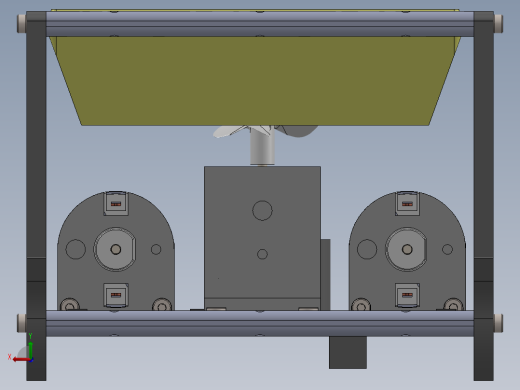Select the right vertical frame post

point(483,196)
